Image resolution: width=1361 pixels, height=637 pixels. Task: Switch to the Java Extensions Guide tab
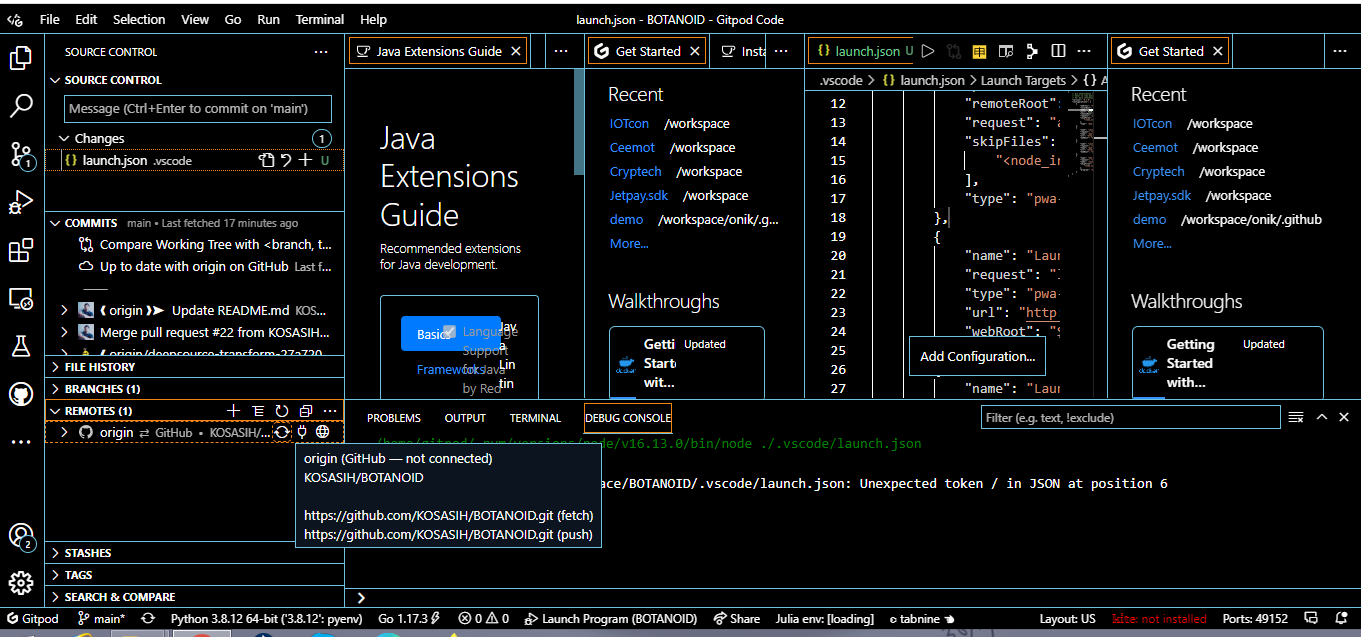(438, 51)
